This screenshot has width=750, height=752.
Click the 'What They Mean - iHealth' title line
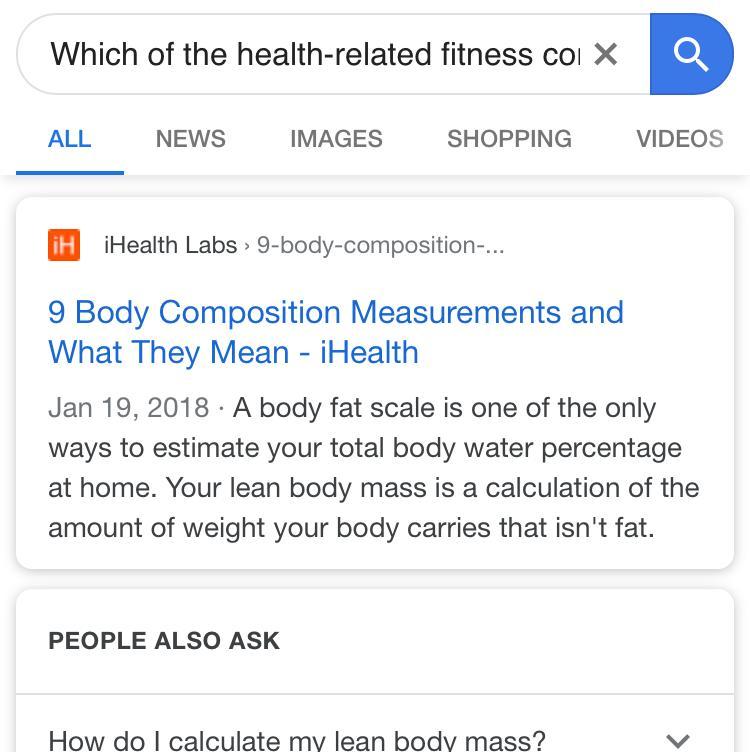click(x=234, y=352)
